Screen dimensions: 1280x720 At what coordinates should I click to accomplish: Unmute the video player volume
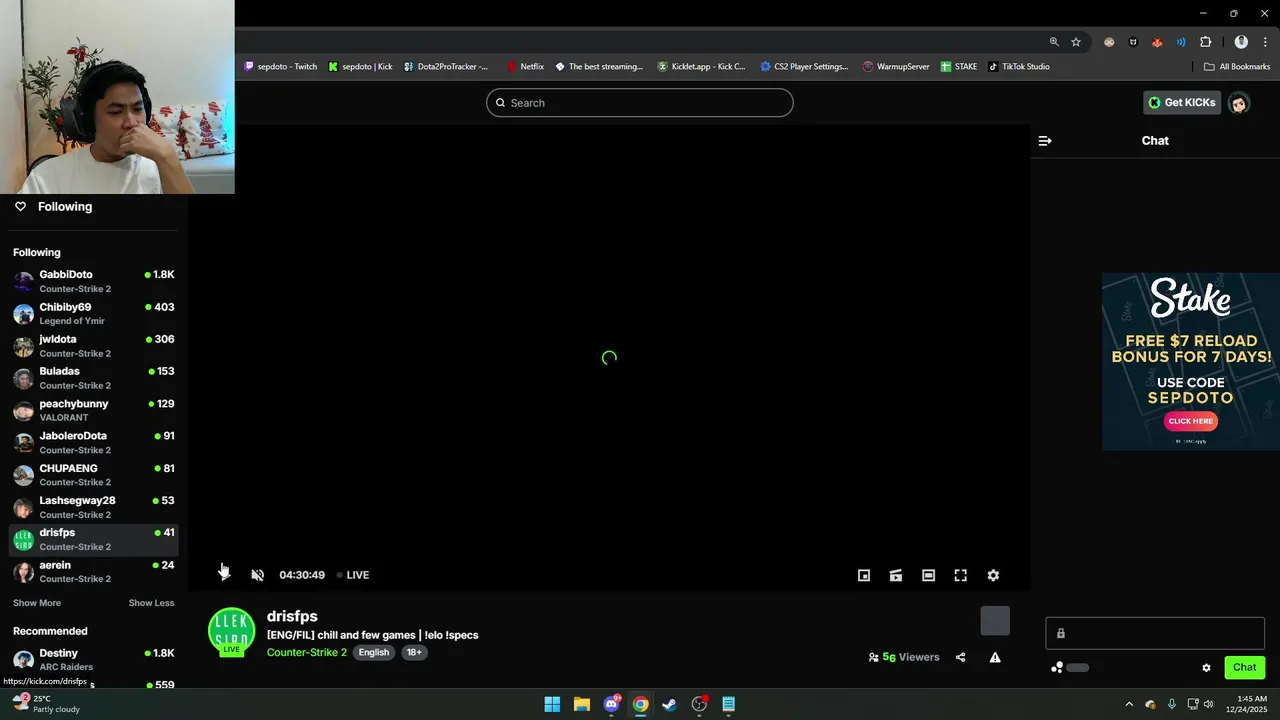tap(257, 575)
